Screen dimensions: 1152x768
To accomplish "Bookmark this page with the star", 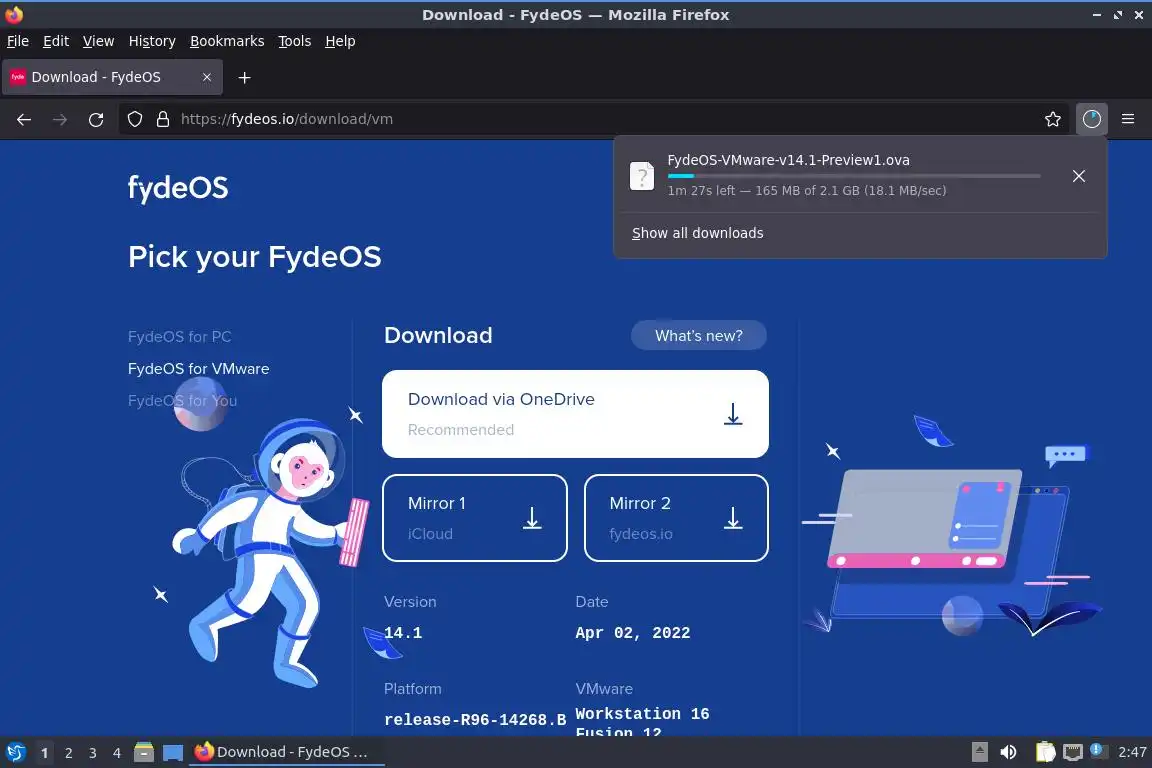I will coord(1053,119).
